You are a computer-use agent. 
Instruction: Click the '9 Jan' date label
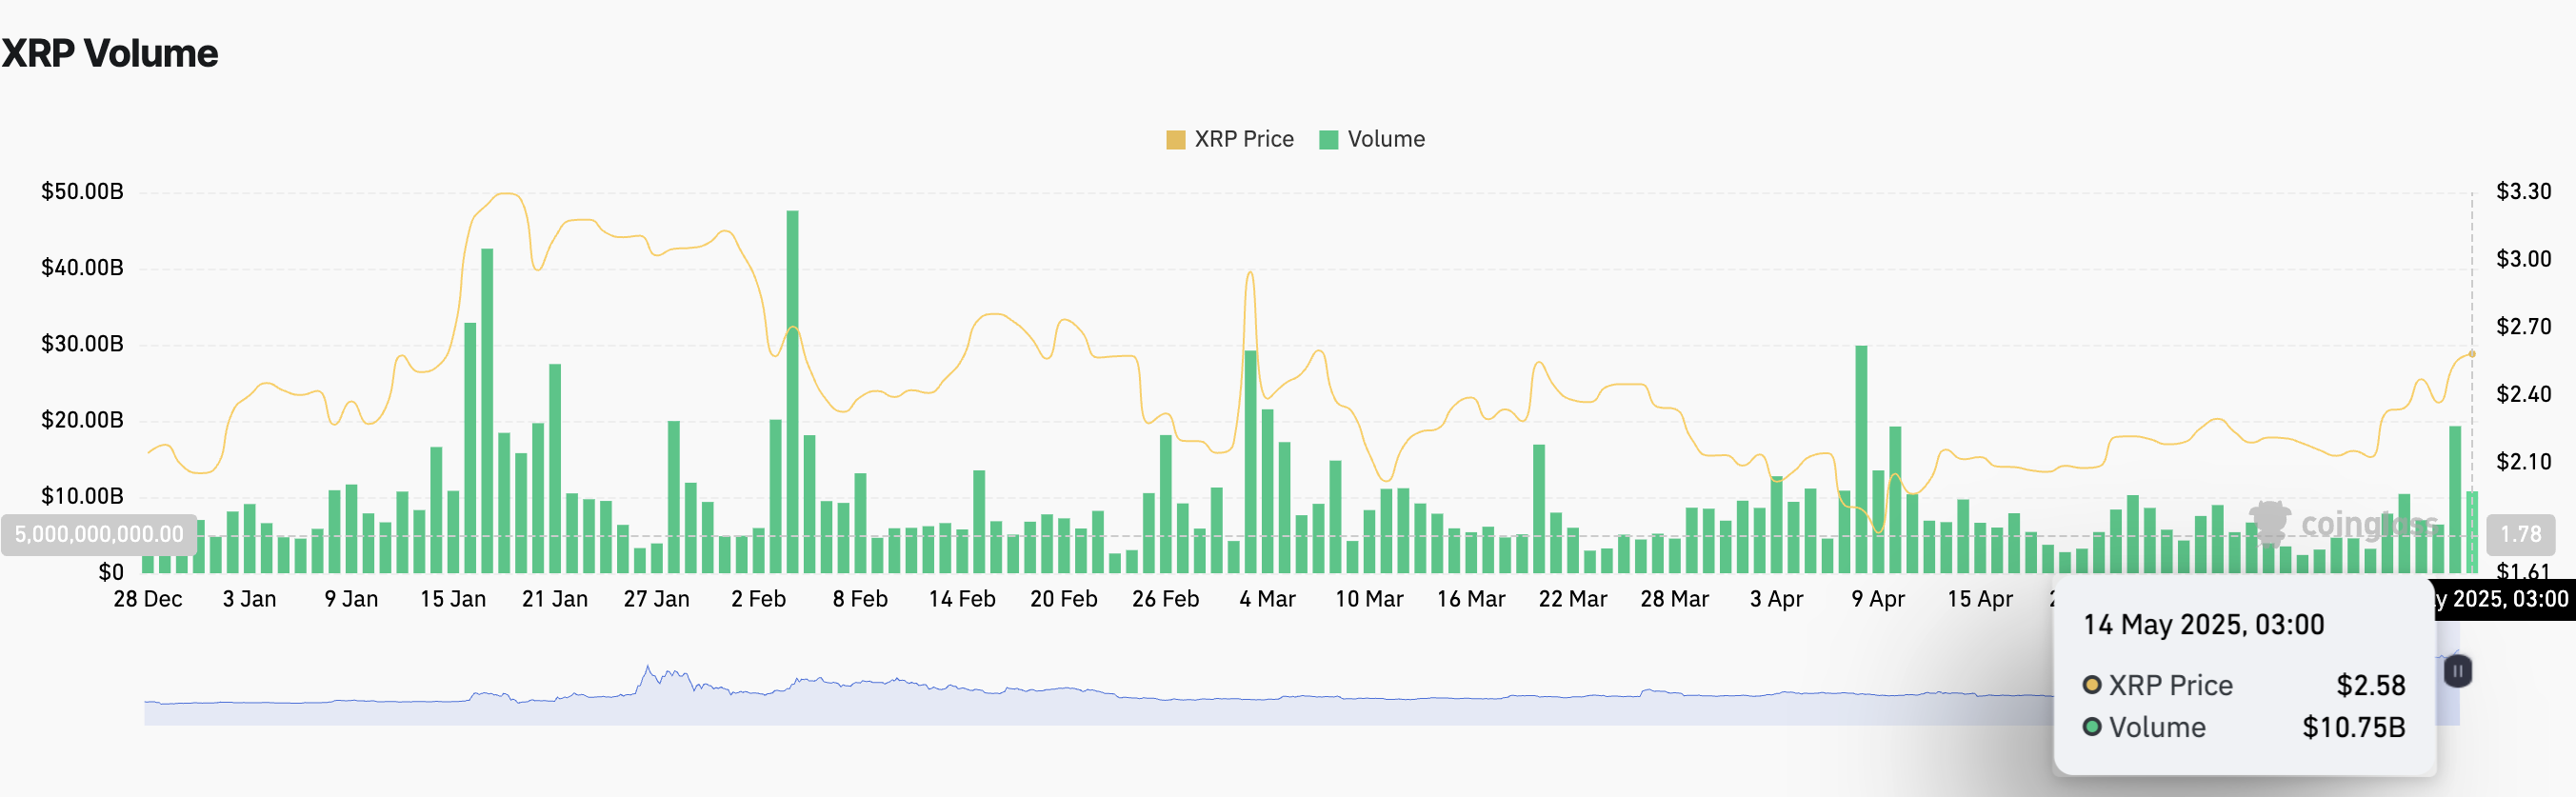[x=351, y=599]
